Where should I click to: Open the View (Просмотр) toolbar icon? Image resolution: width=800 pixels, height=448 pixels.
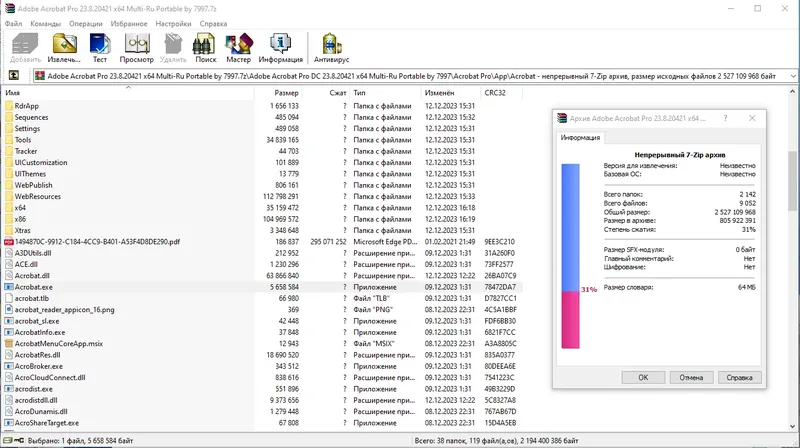[x=137, y=44]
